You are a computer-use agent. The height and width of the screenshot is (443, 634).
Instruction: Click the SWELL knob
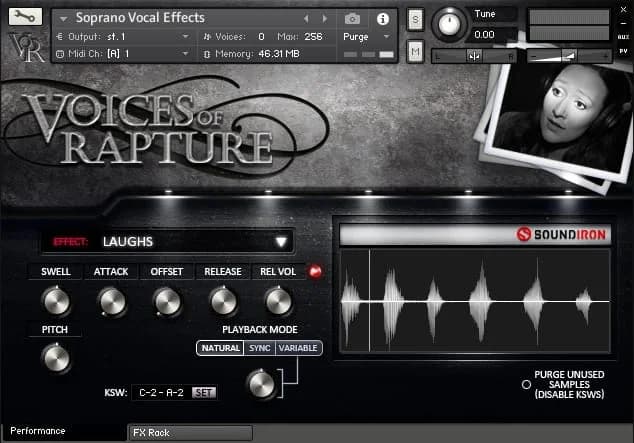[56, 302]
